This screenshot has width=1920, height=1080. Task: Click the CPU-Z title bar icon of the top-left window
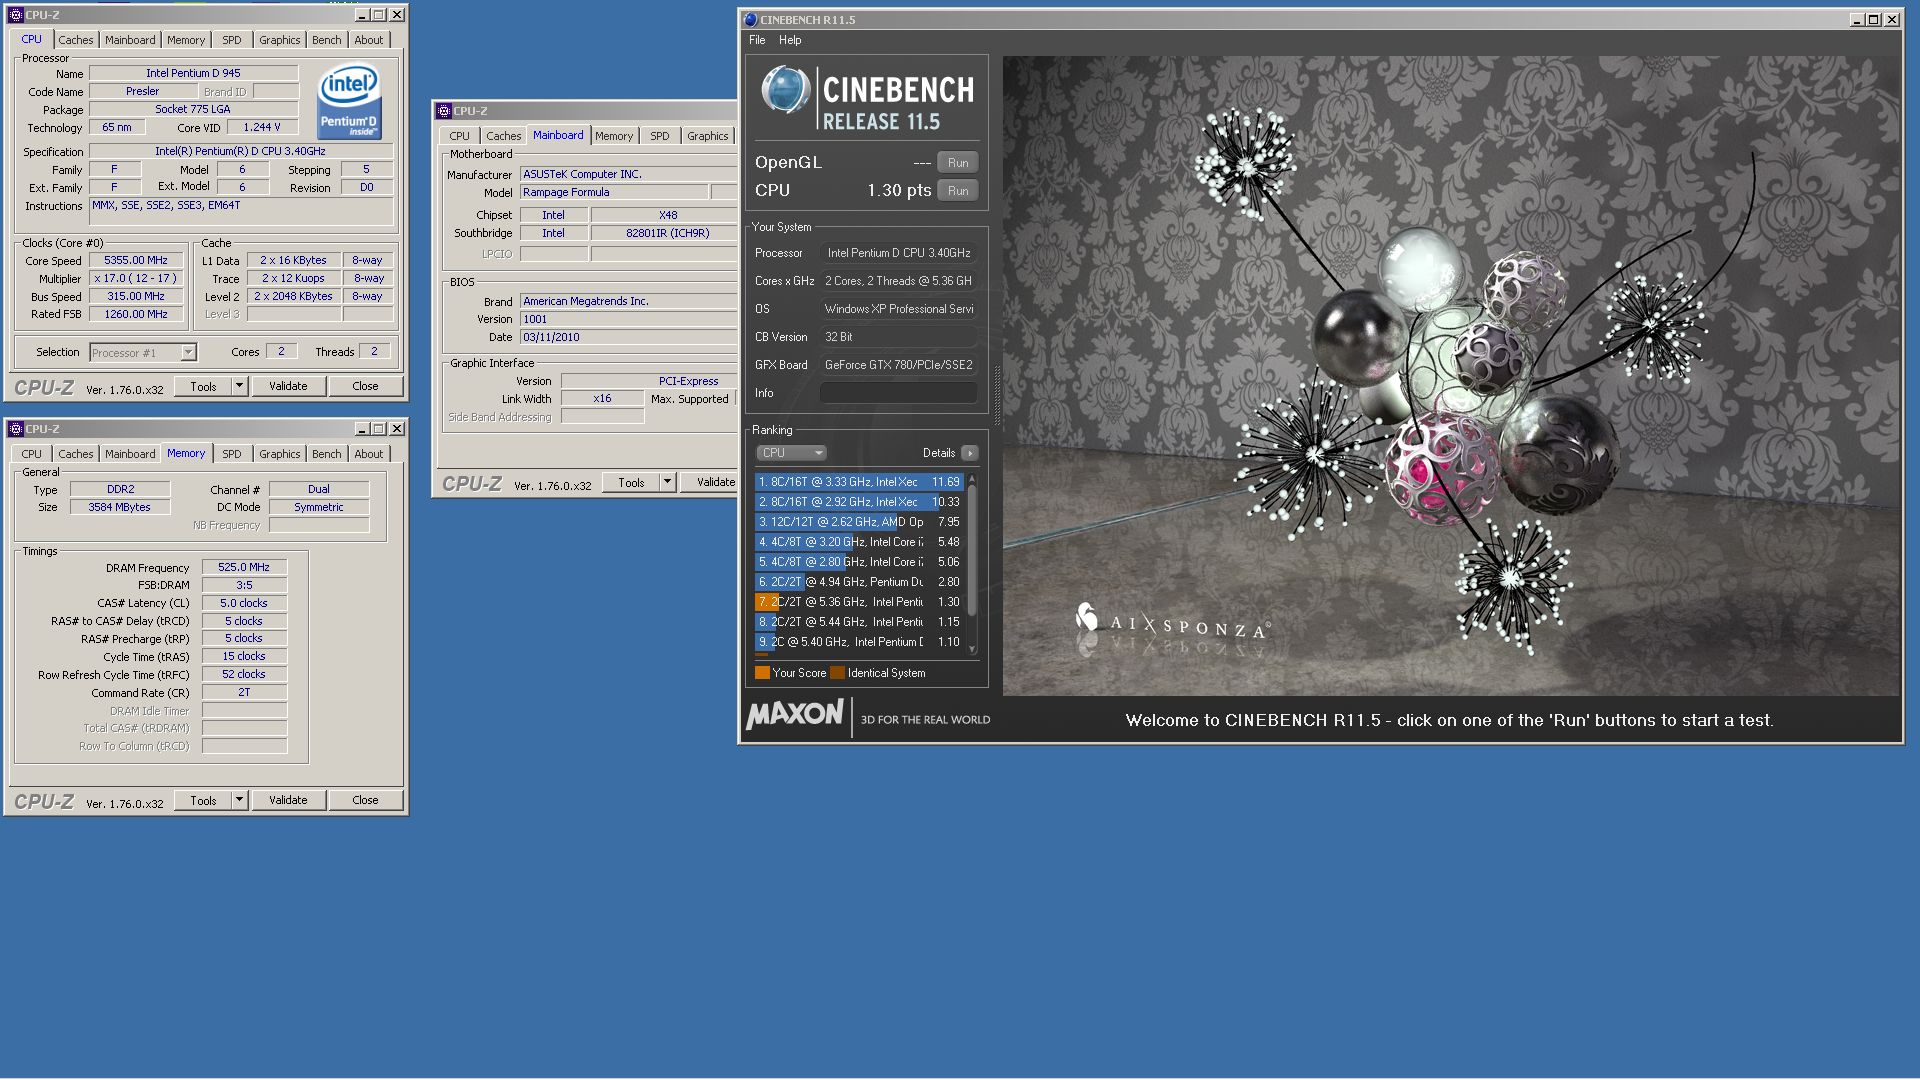coord(15,15)
